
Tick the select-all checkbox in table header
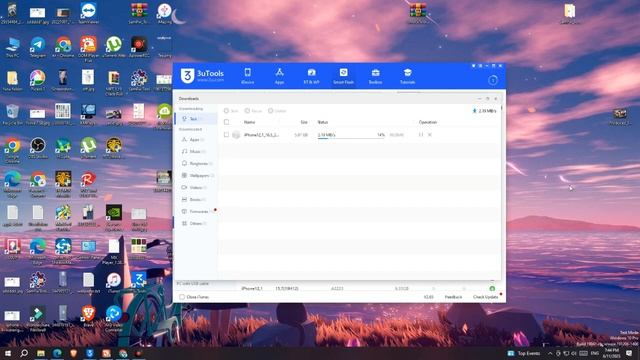[227, 122]
